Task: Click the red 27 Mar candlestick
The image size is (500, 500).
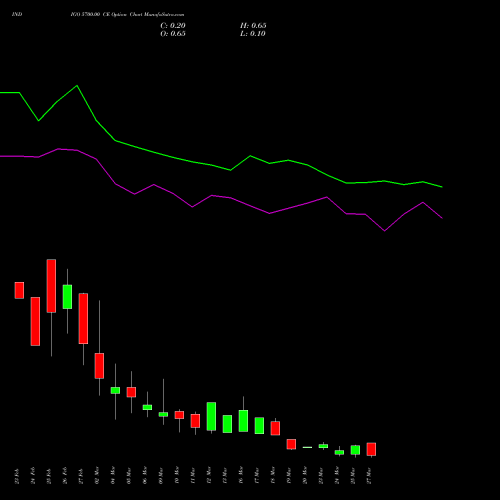Action: [371, 449]
